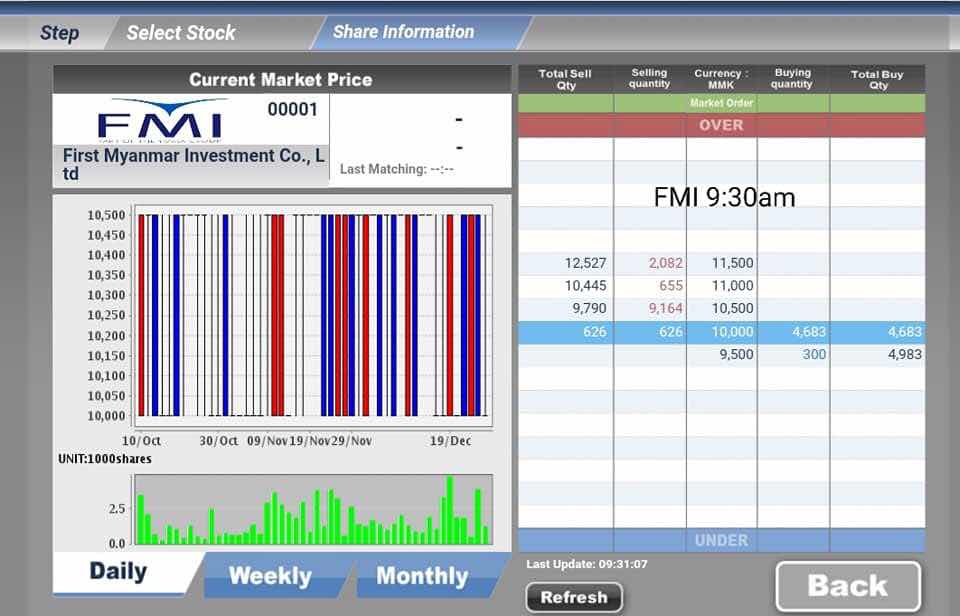960x616 pixels.
Task: Click the Currency : MMK column header
Action: (721, 79)
